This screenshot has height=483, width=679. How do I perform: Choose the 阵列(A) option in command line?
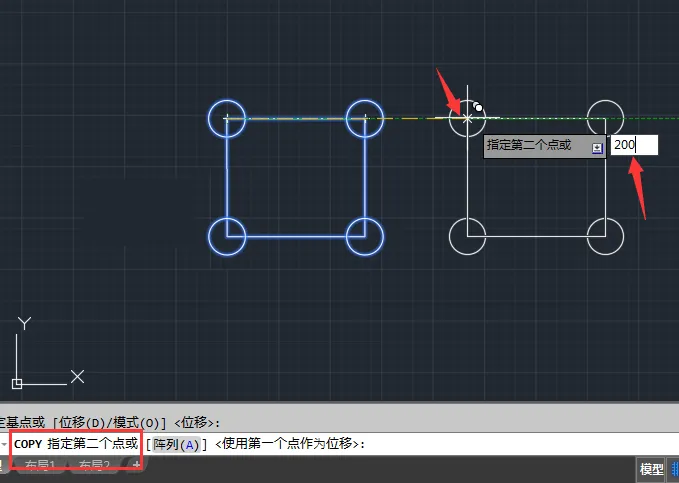176,444
